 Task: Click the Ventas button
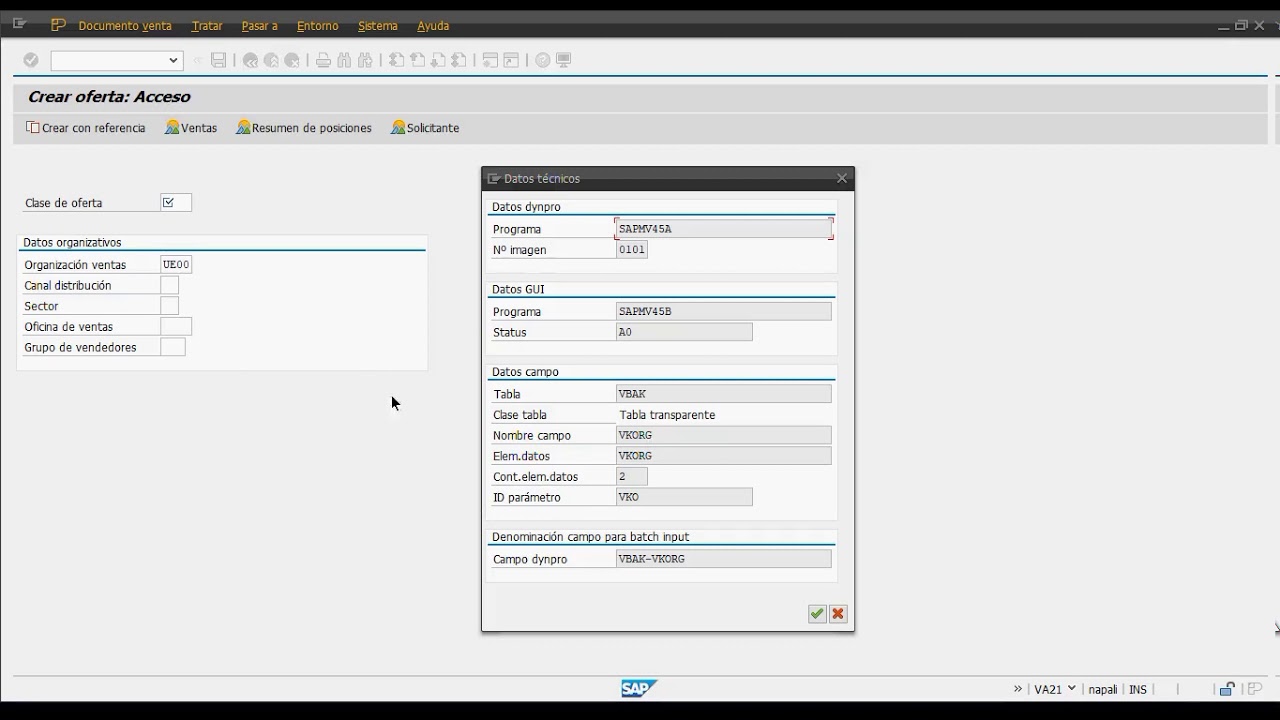(x=191, y=128)
